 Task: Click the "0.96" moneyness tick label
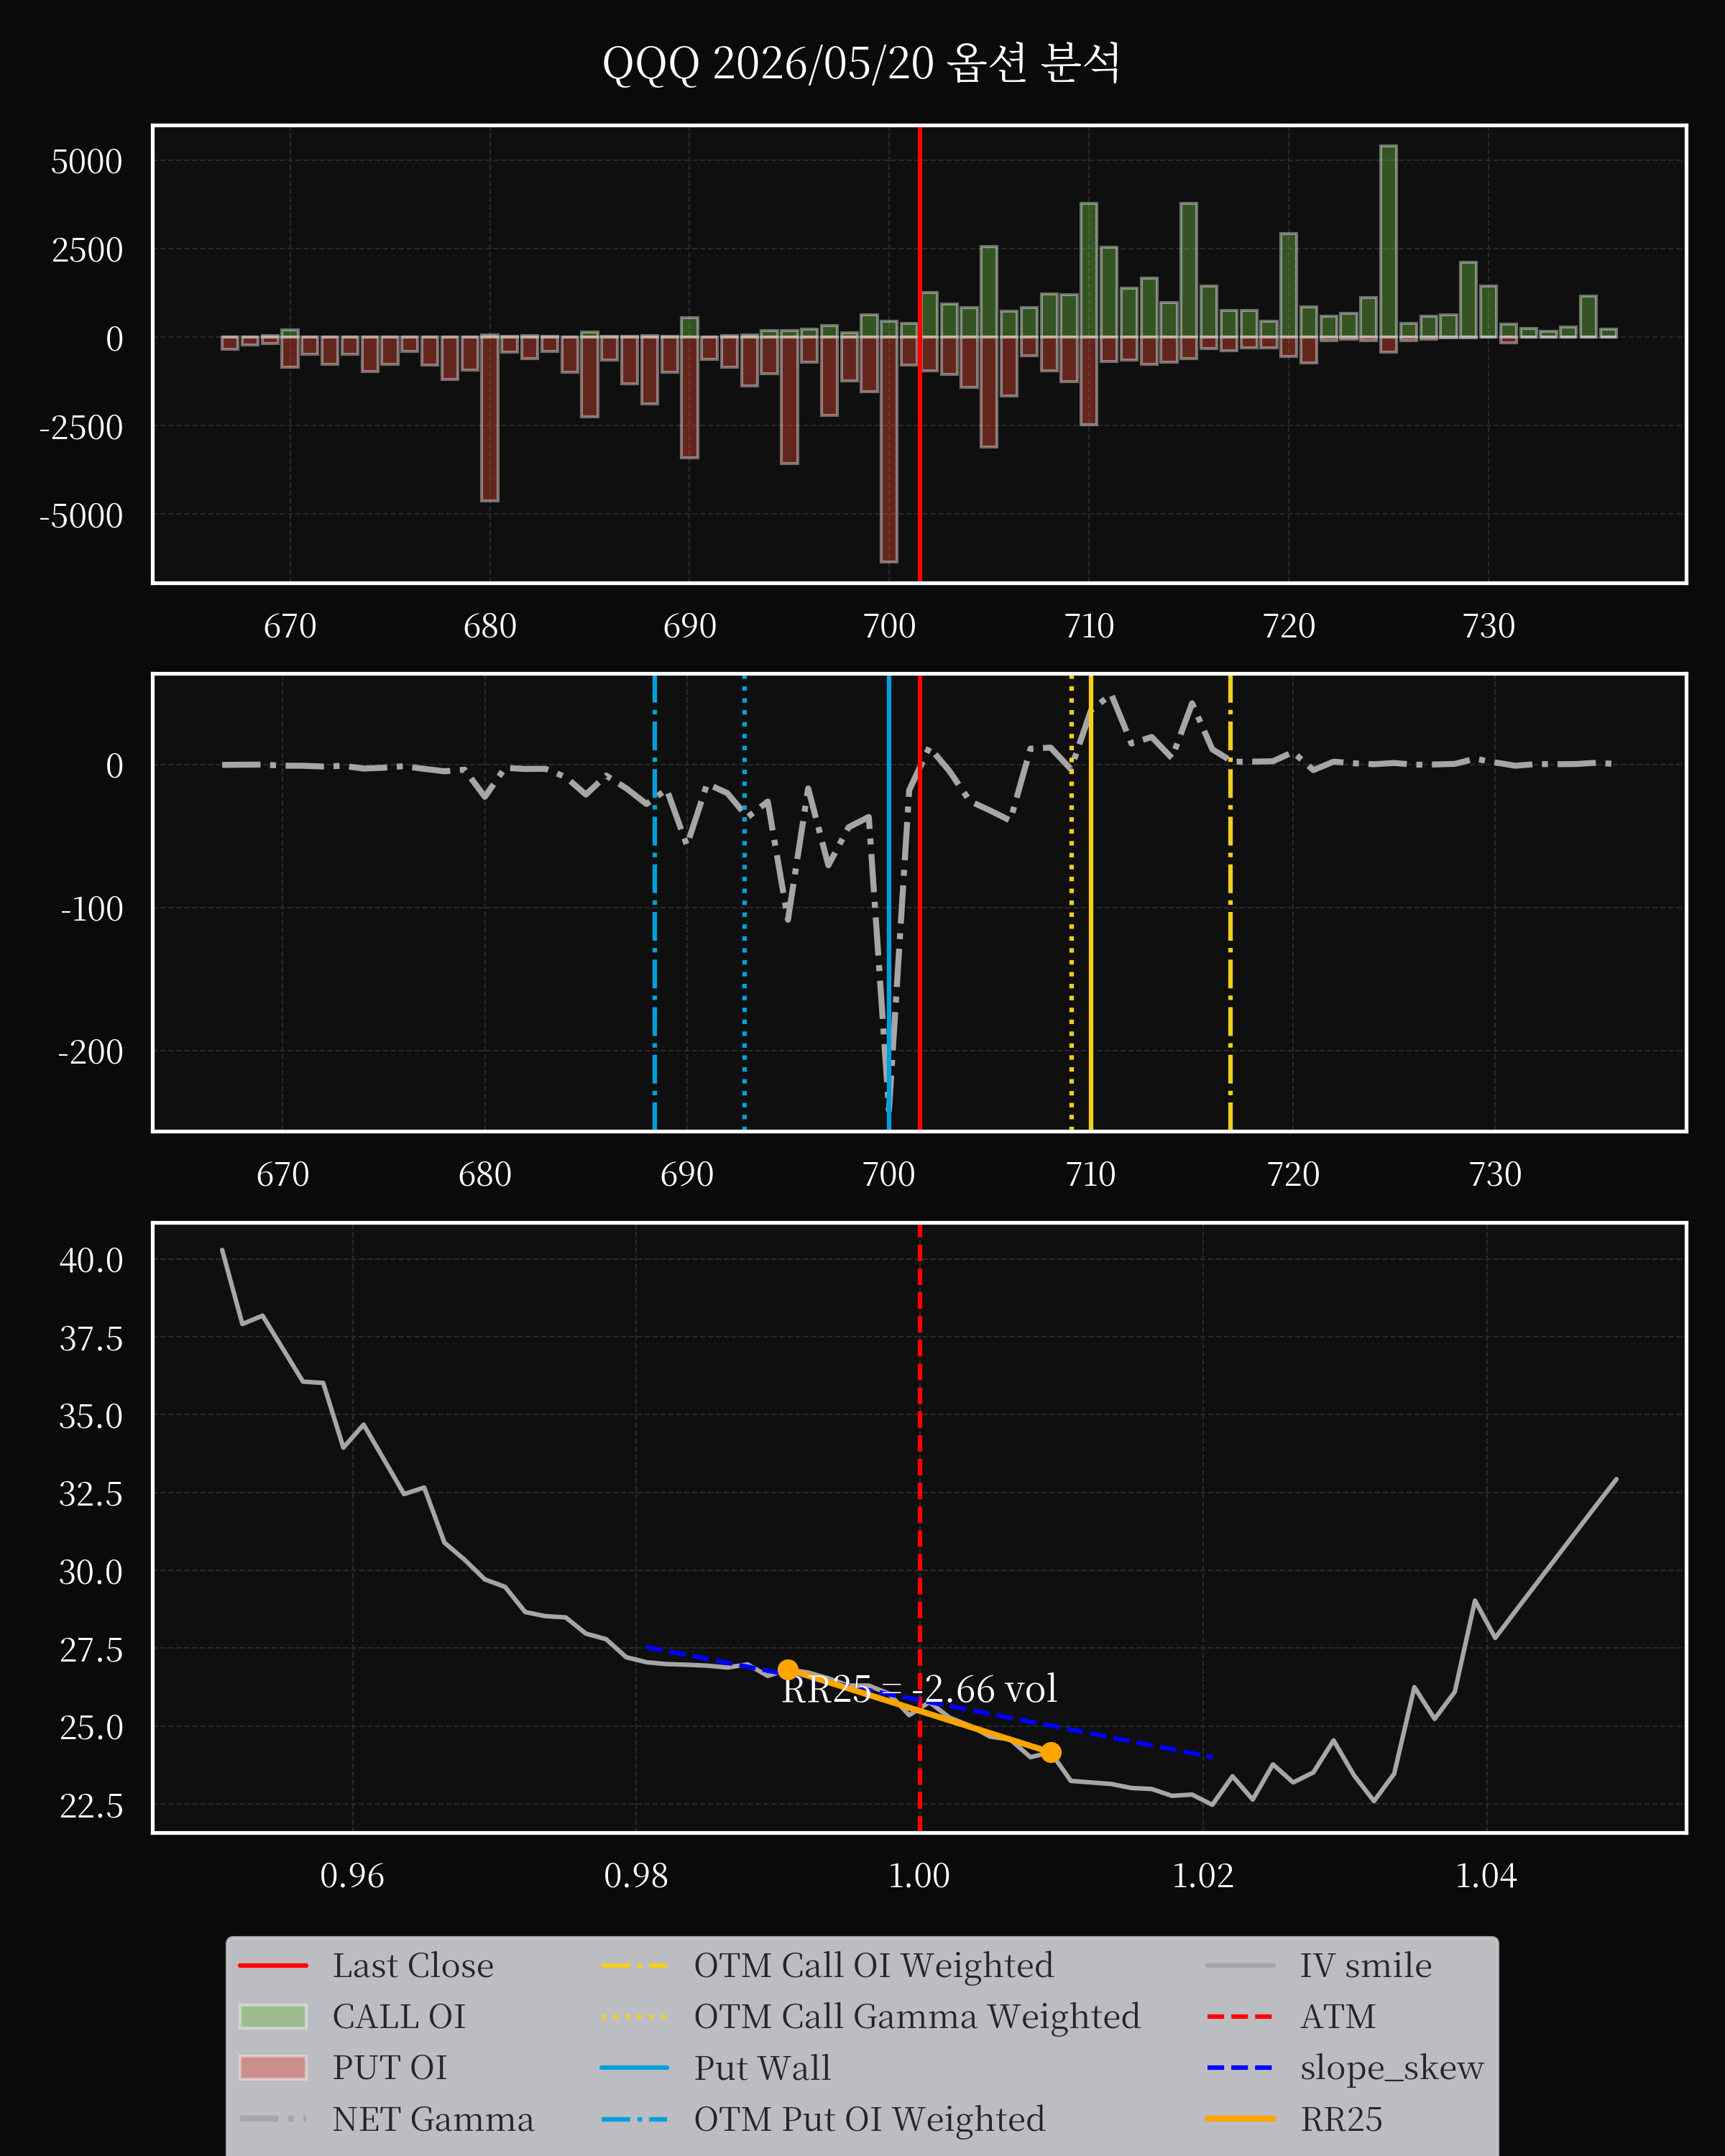352,1875
